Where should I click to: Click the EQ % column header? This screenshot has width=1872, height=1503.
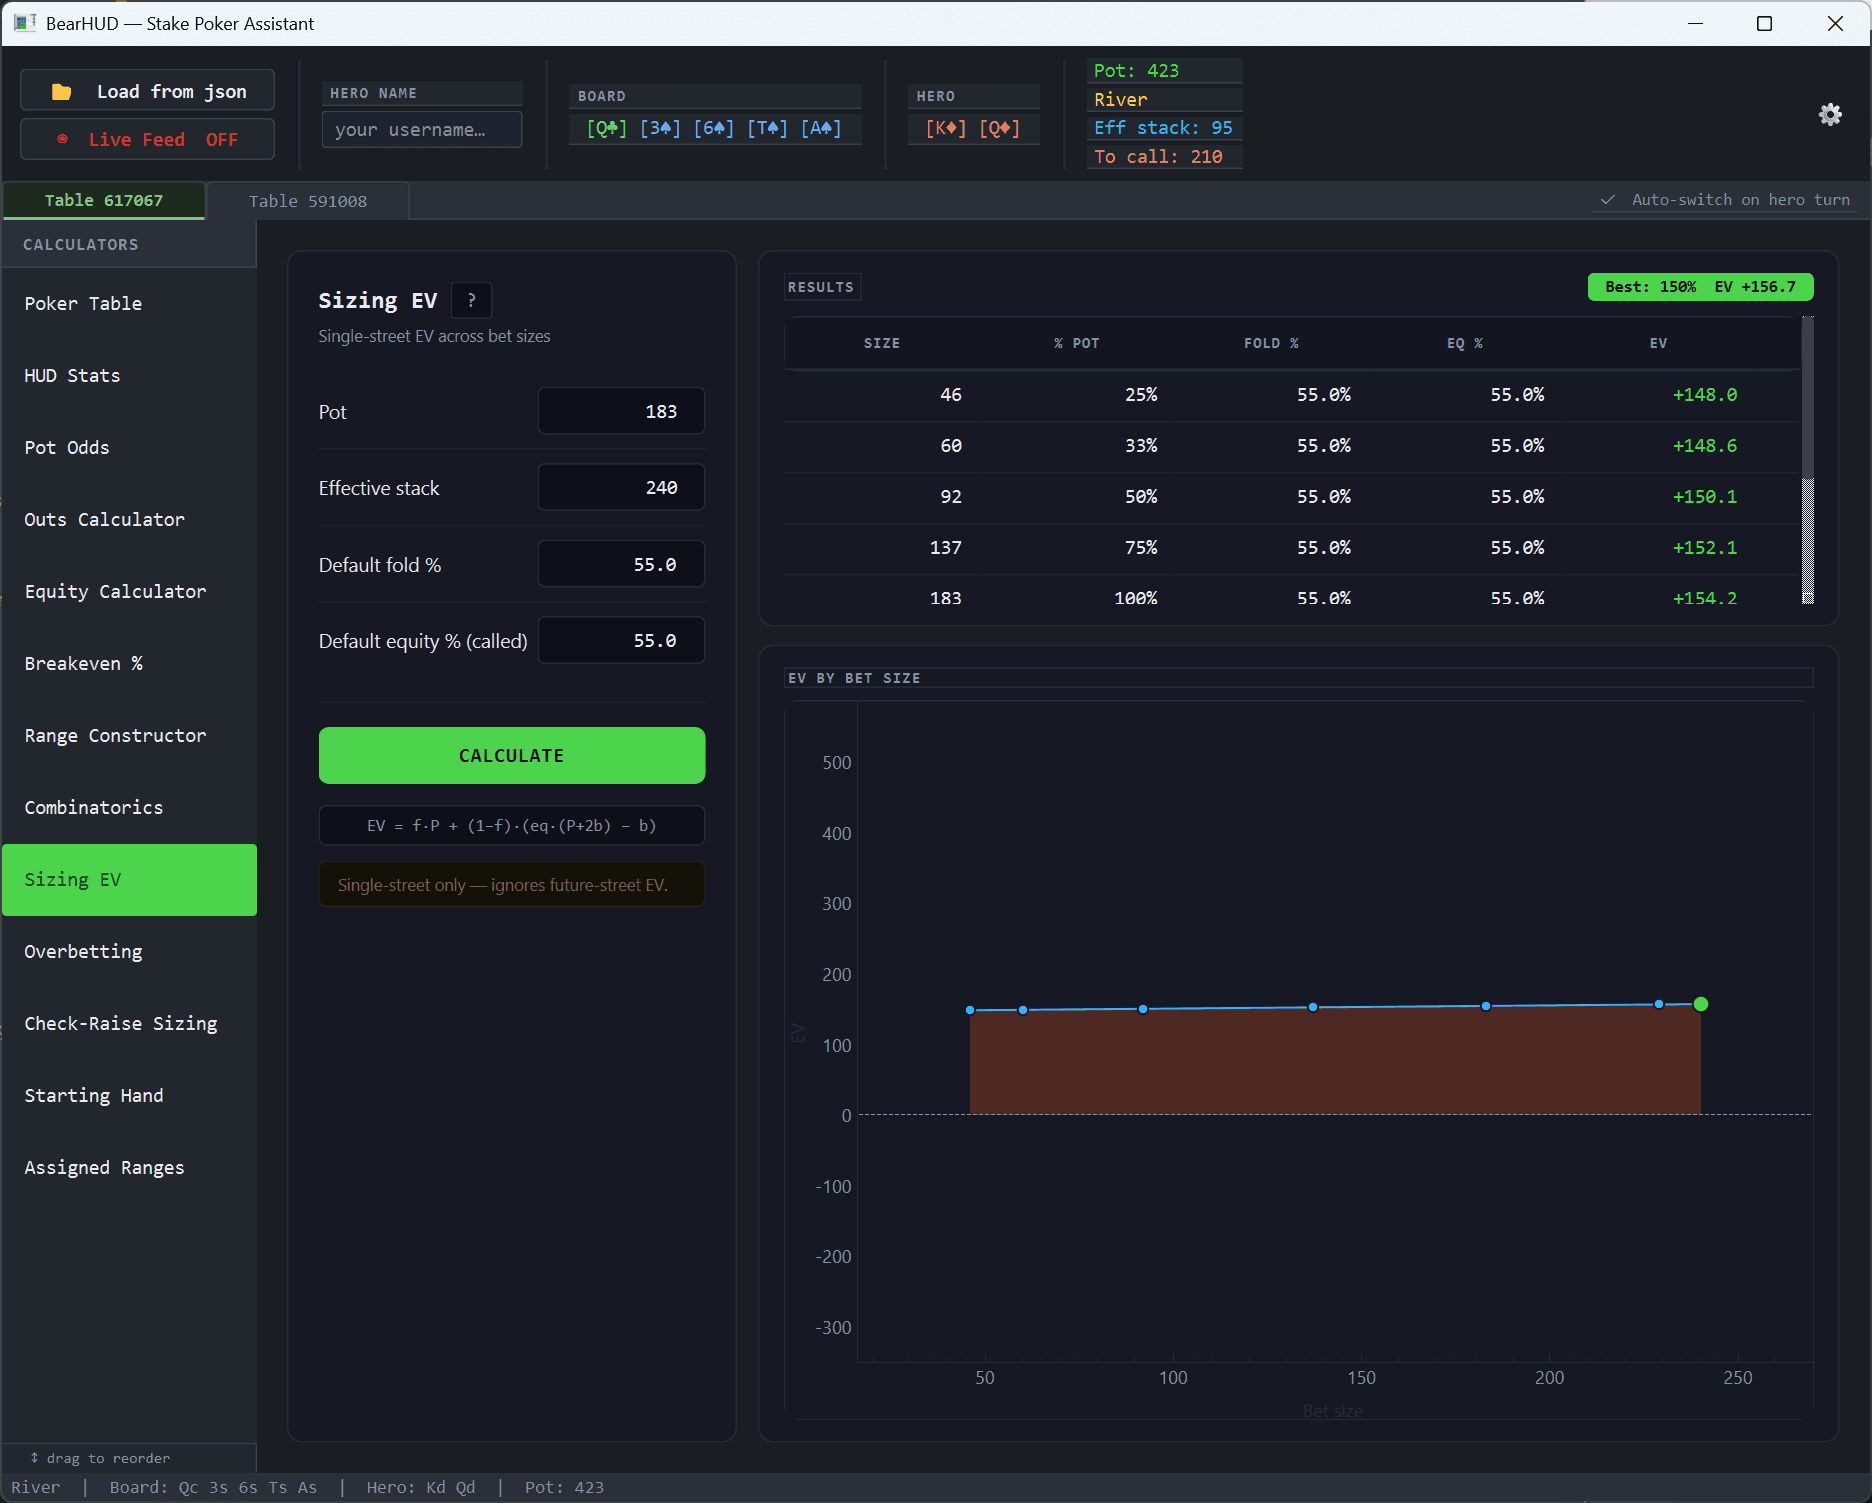click(x=1464, y=343)
